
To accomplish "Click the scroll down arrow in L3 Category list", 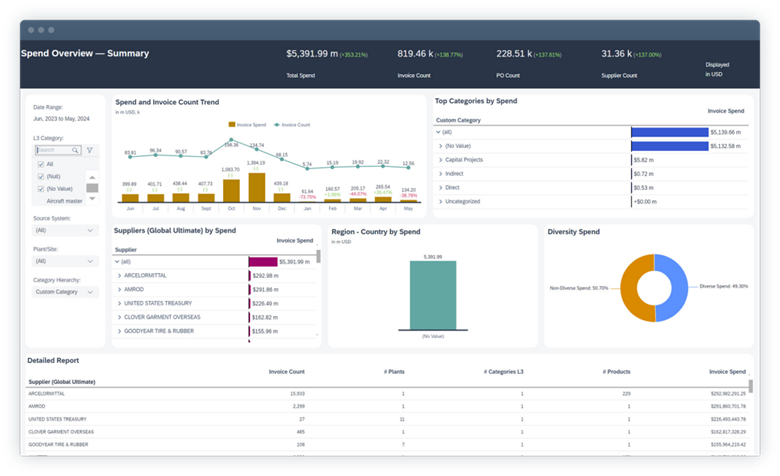I will pos(93,199).
